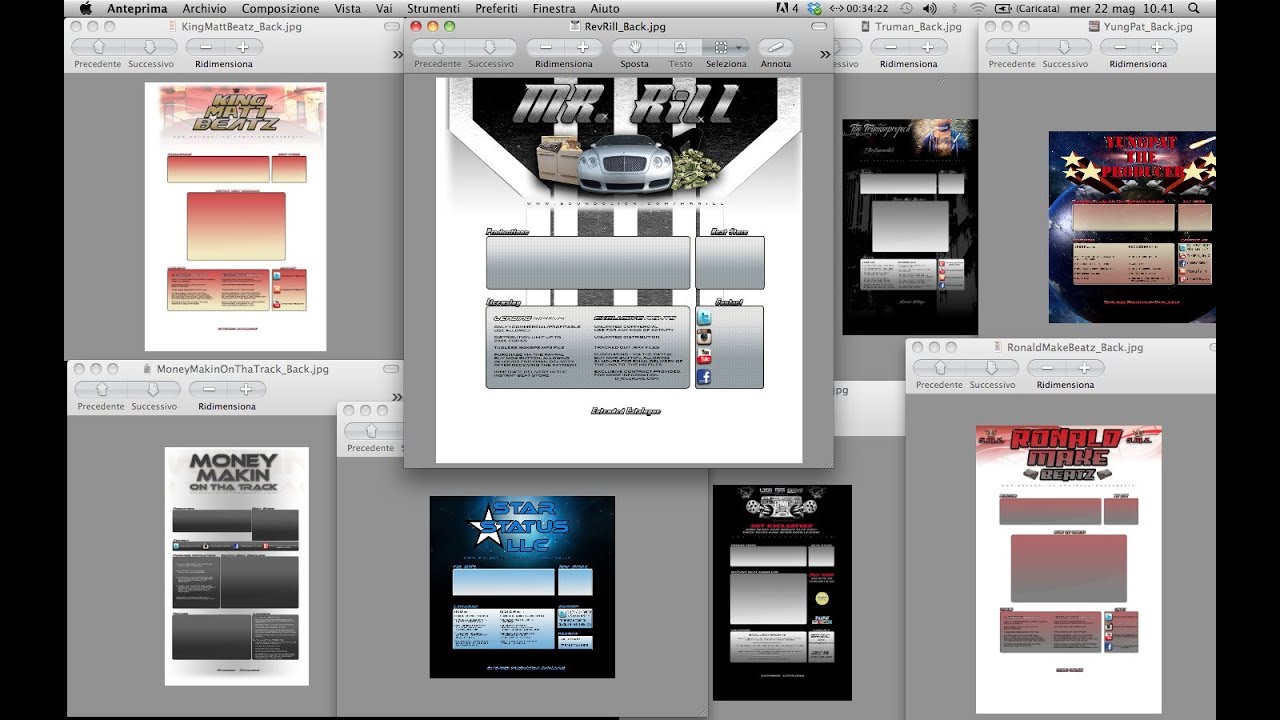Click Successivo down arrow in MoneyMakinOnThaTrack_Back window
Screen dimensions: 1280x720
pos(153,389)
